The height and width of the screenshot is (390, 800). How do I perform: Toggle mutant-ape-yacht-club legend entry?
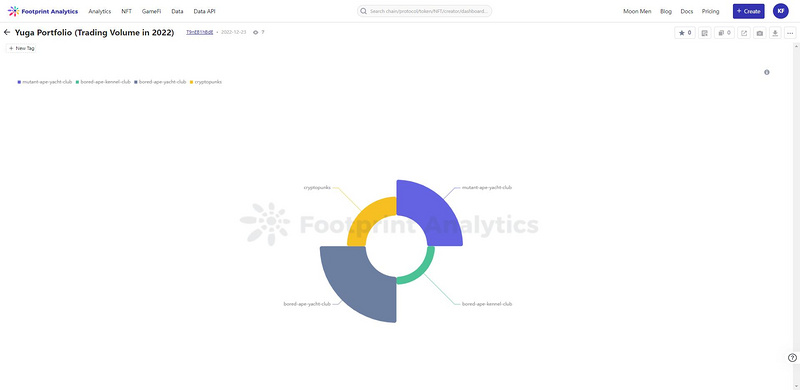(45, 82)
